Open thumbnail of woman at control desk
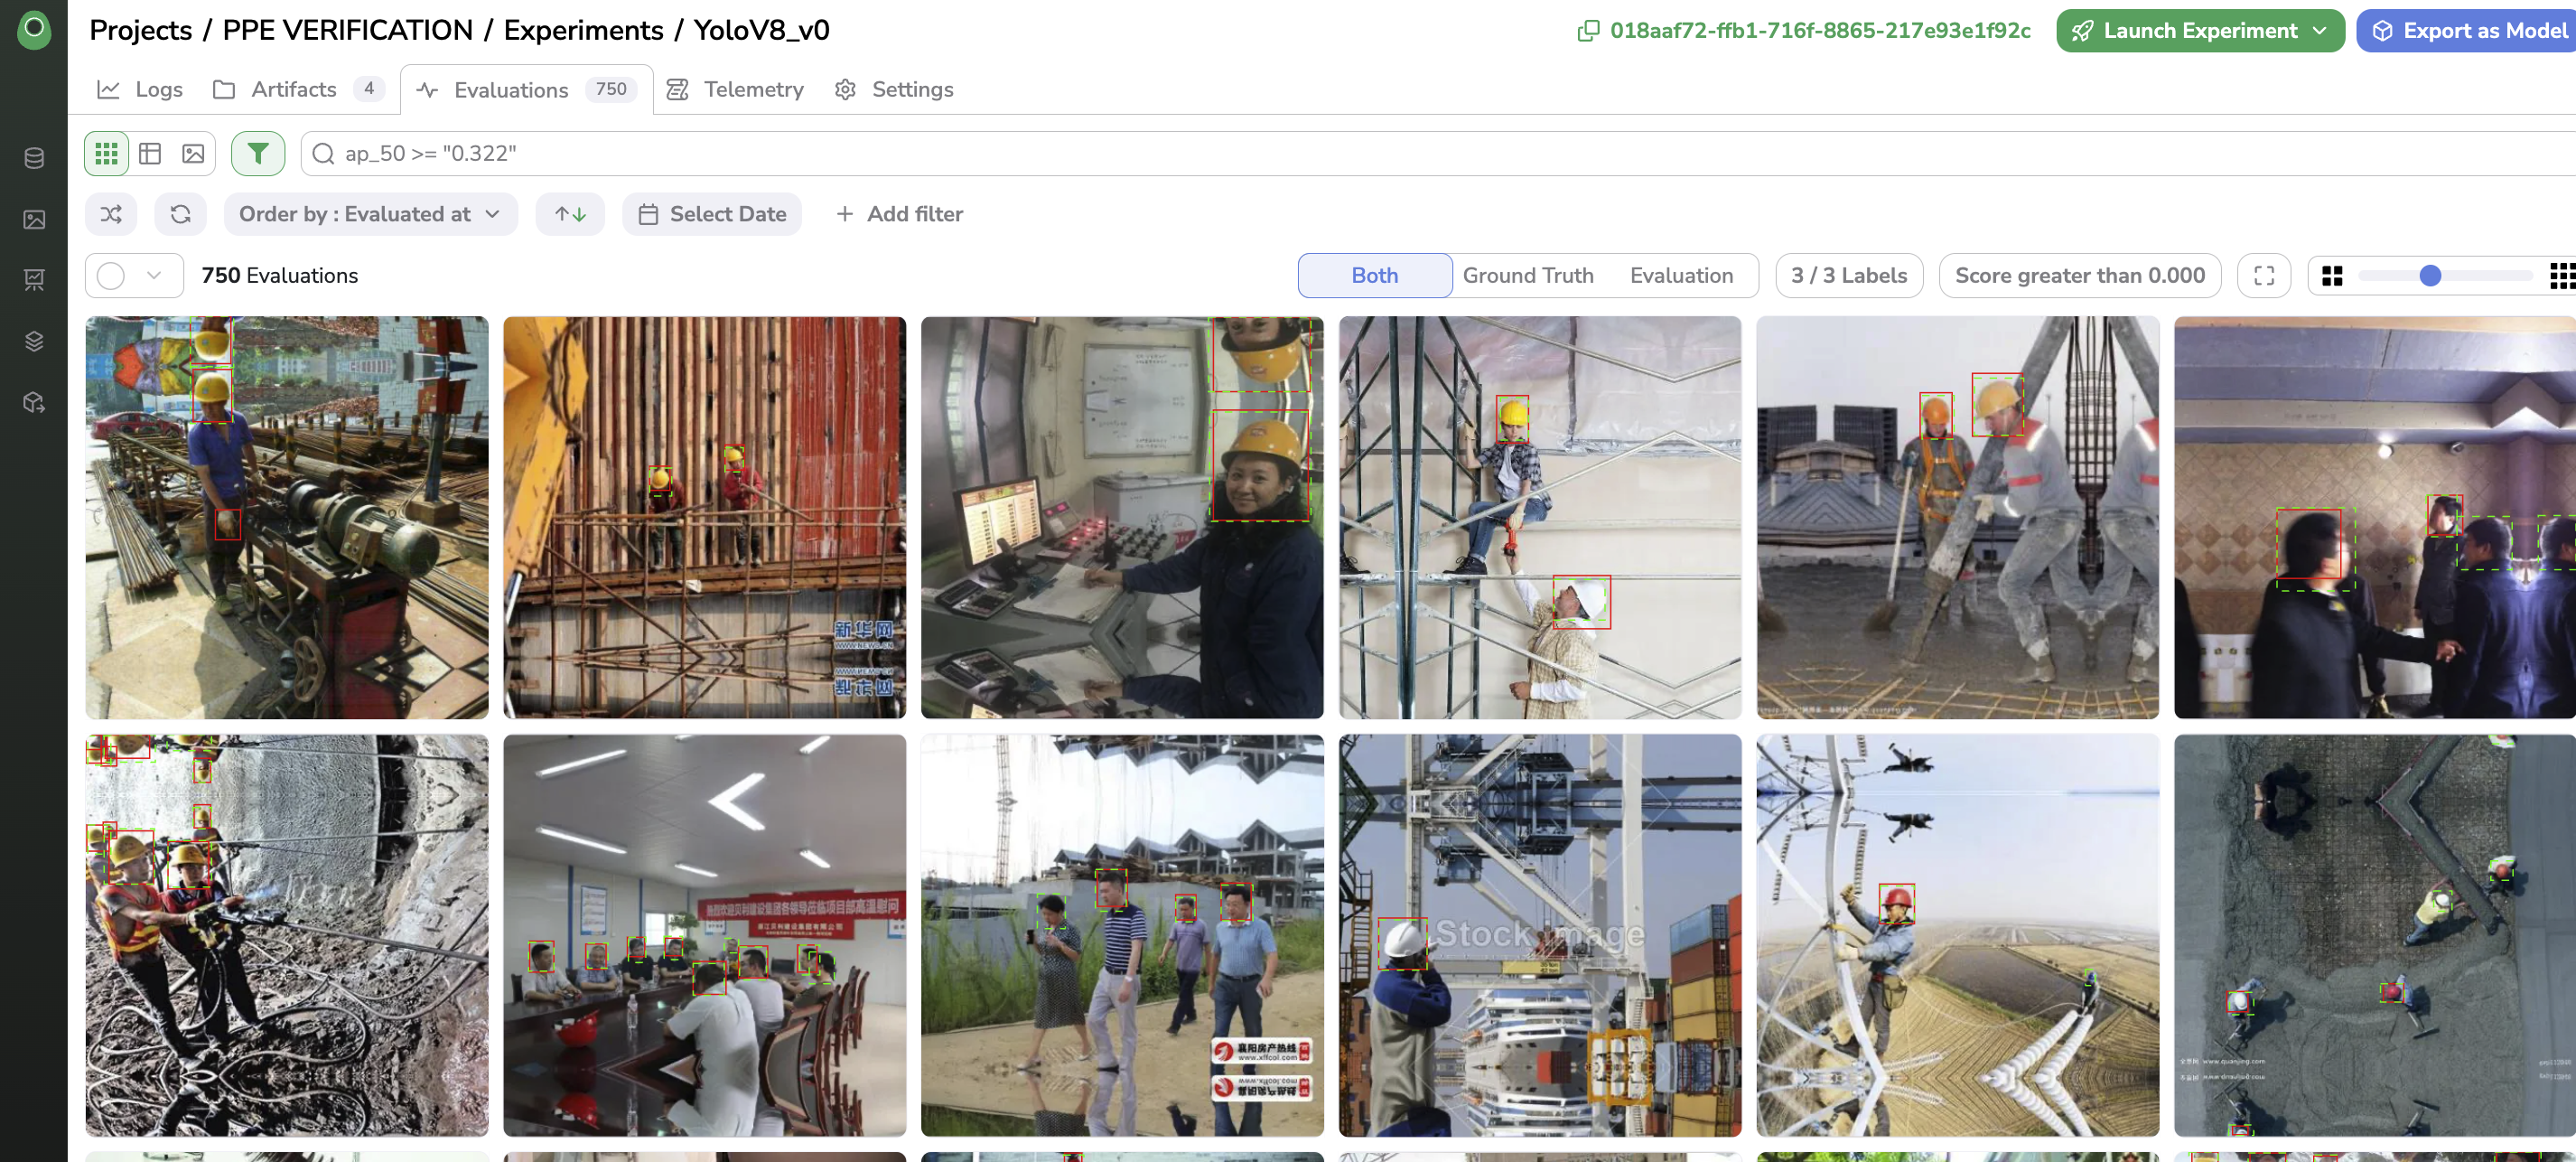Viewport: 2576px width, 1162px height. pyautogui.click(x=1122, y=518)
